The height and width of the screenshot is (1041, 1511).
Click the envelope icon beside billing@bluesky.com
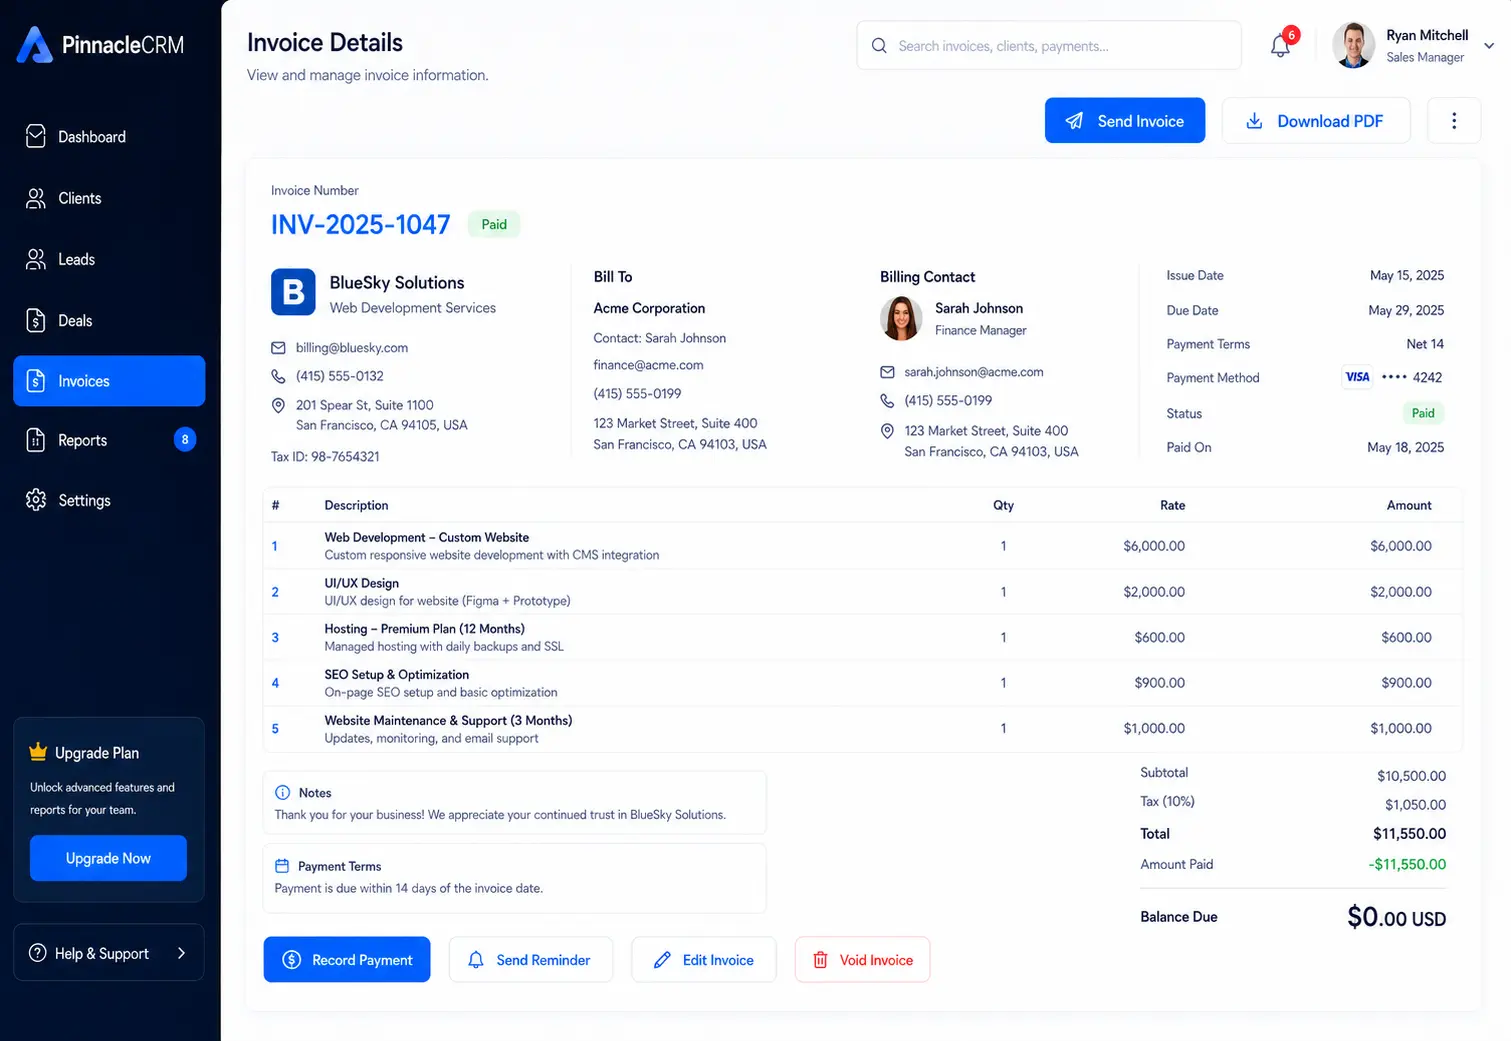[x=278, y=348]
